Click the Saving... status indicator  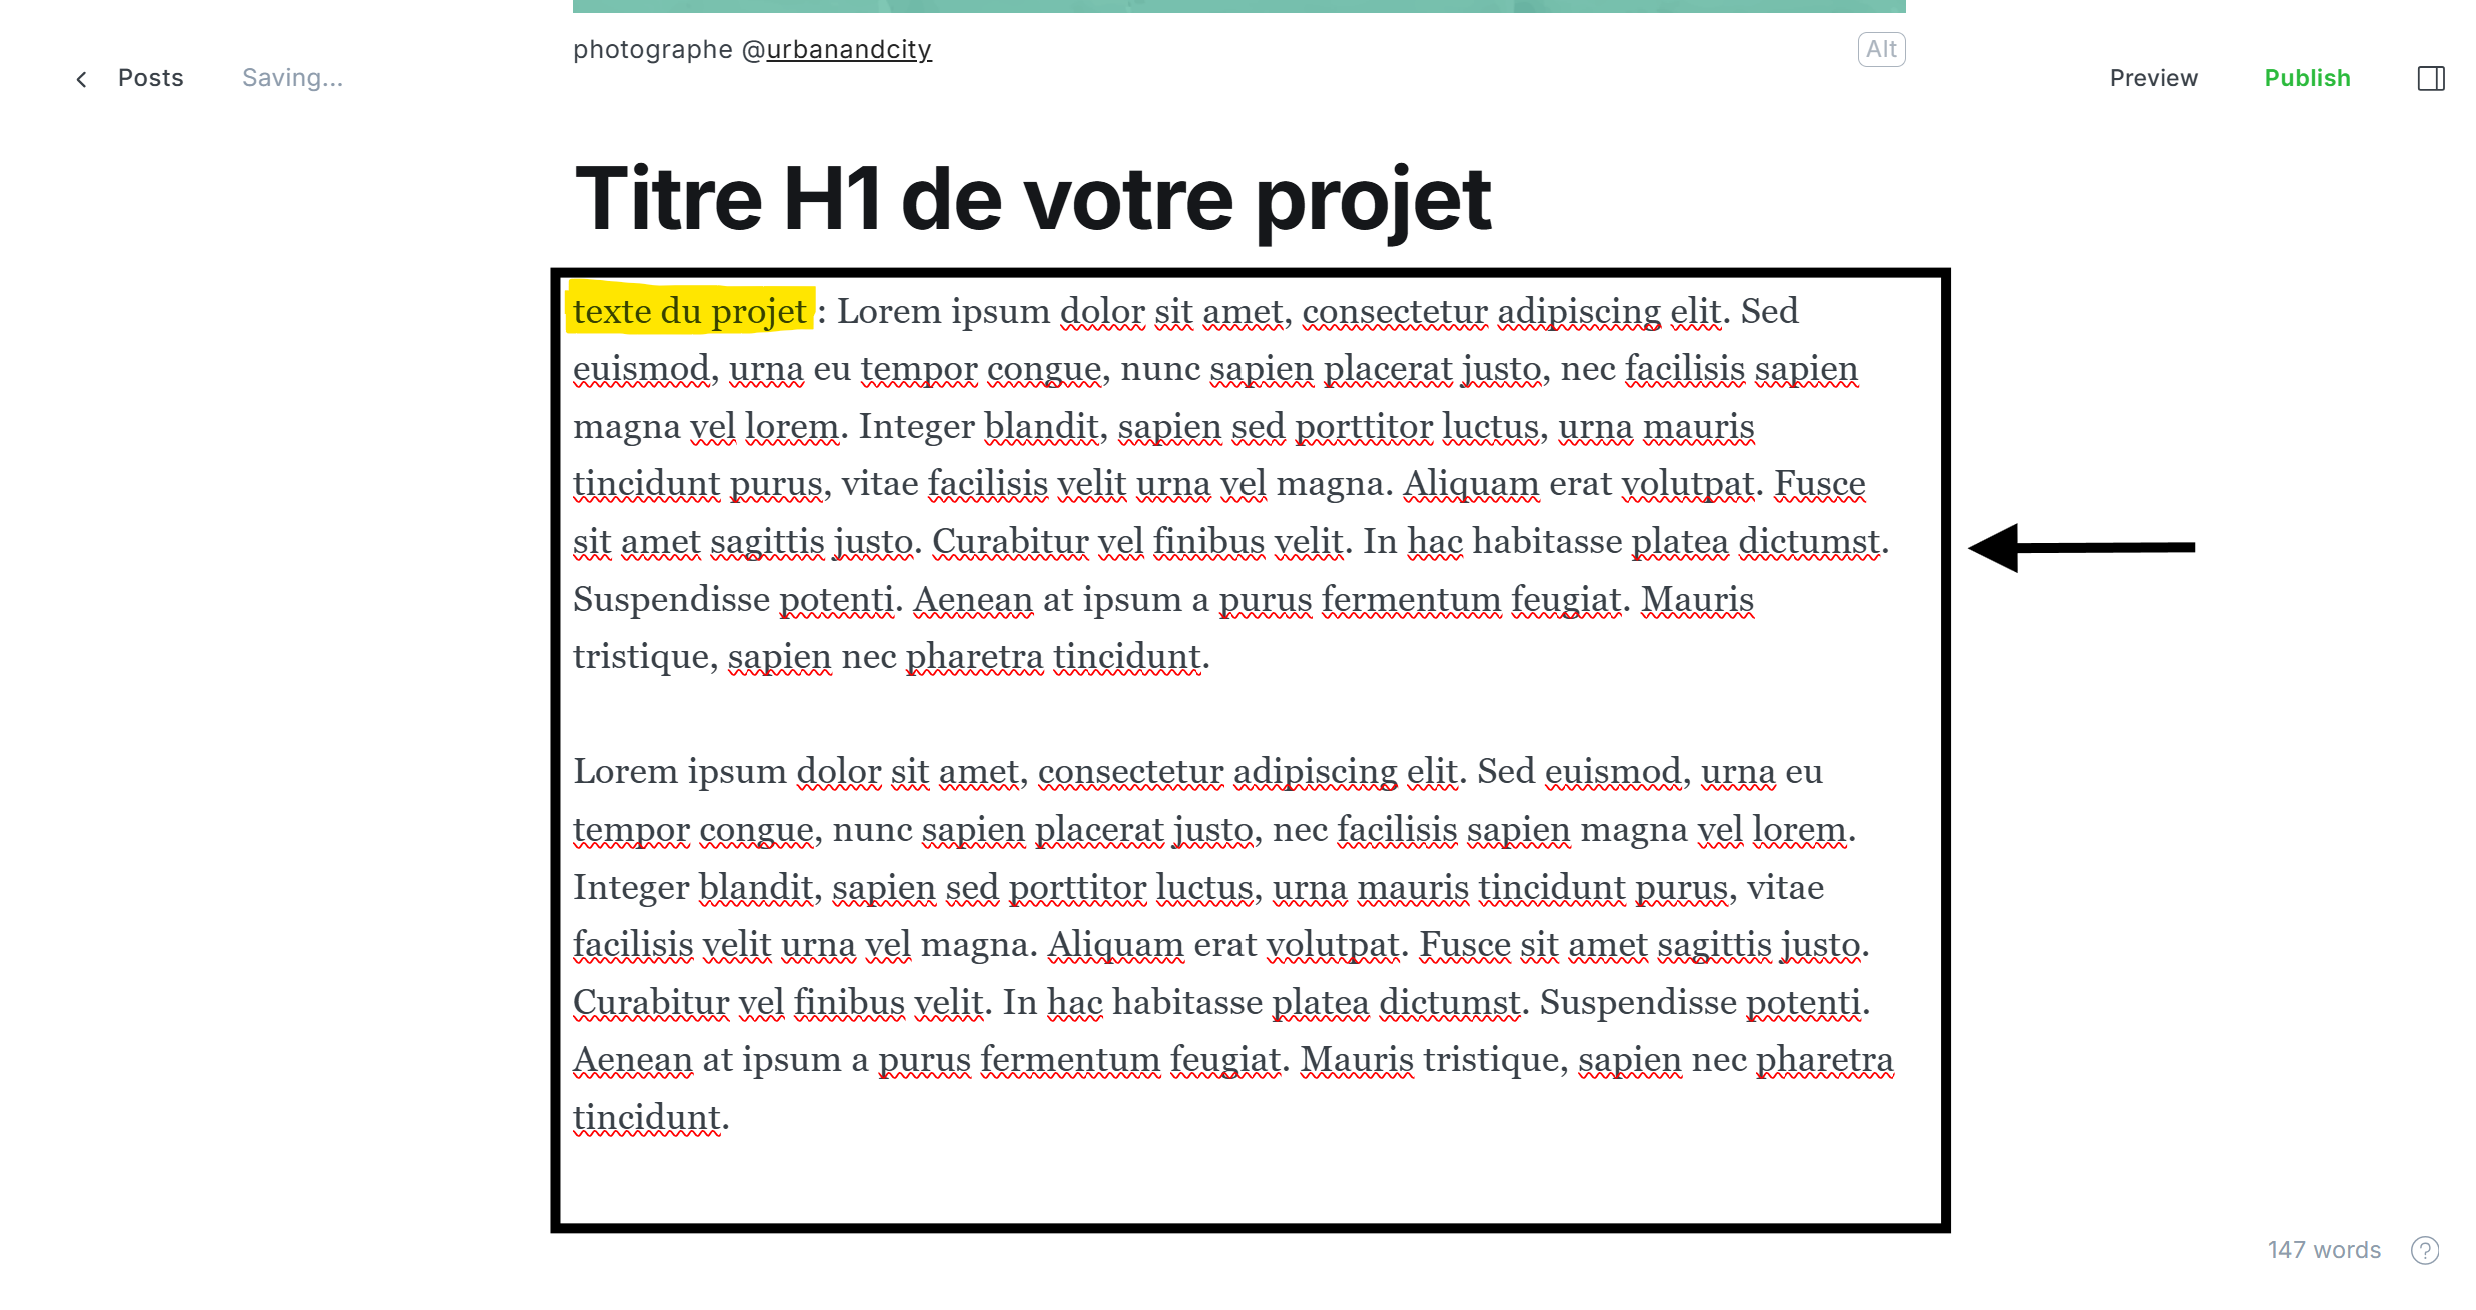(292, 78)
